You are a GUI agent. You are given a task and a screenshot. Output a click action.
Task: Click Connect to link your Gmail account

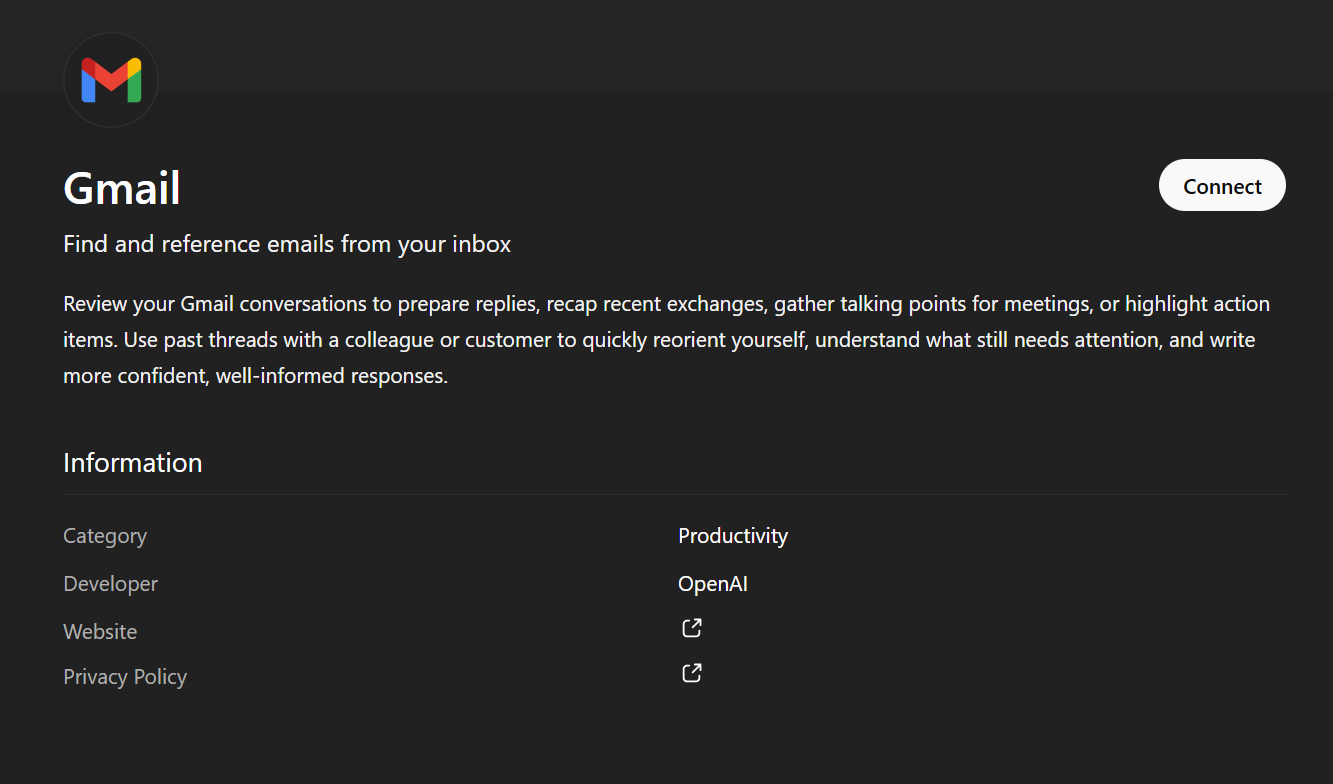click(x=1221, y=185)
